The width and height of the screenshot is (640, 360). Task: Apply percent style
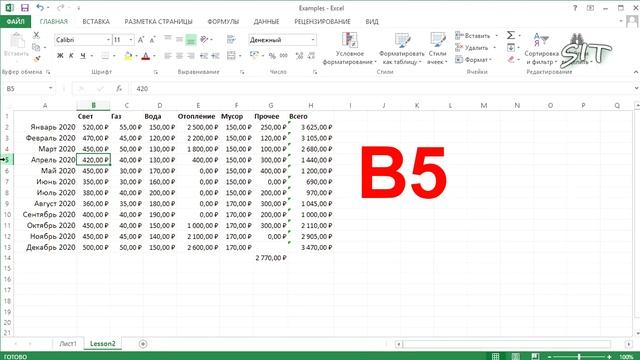(x=272, y=56)
